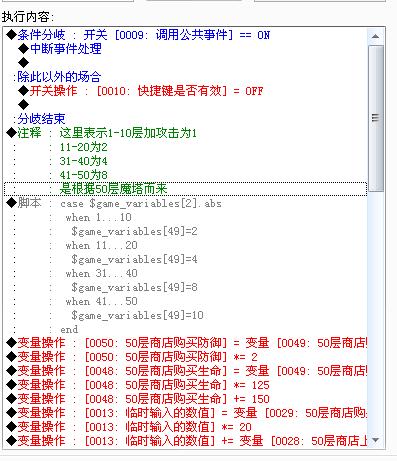The height and width of the screenshot is (461, 397).
Task: Select script line $game_variables[49]=2
Action: tap(186, 231)
